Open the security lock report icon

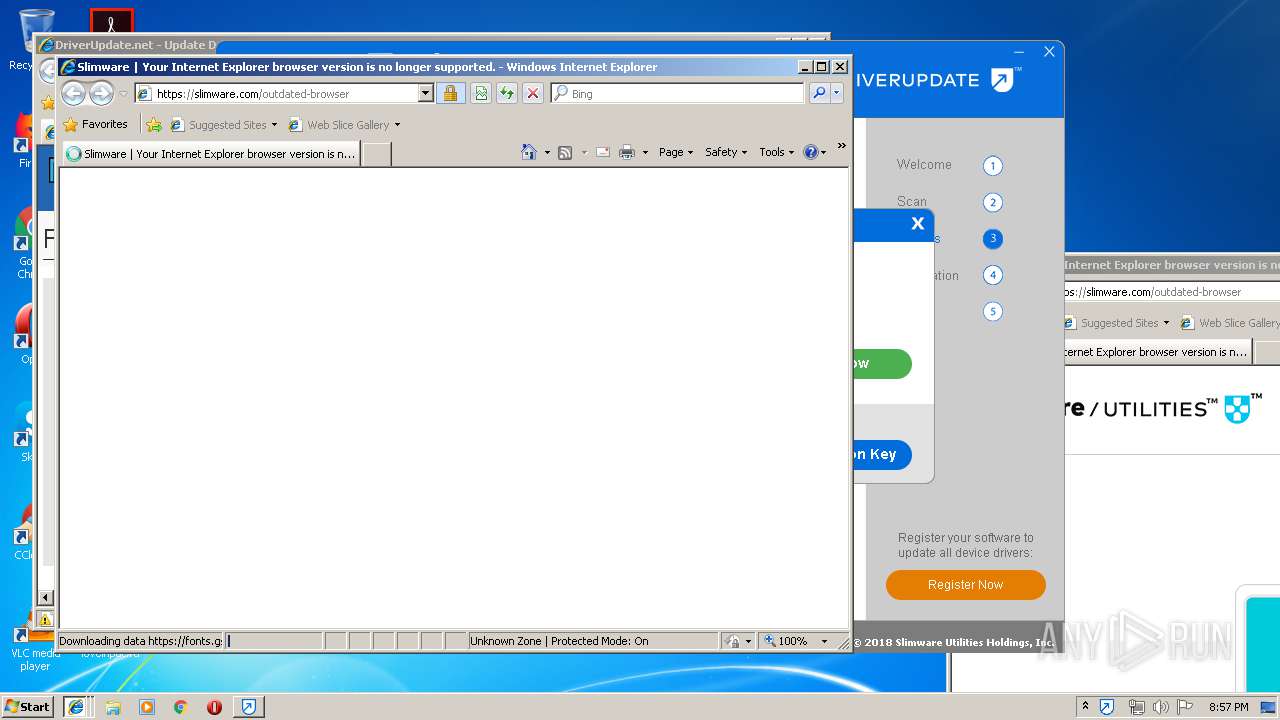[450, 93]
